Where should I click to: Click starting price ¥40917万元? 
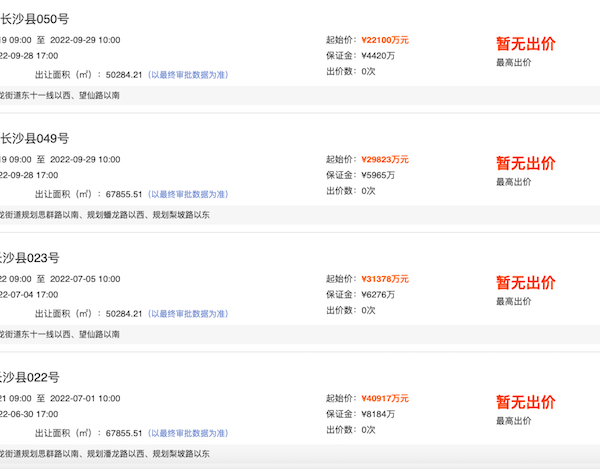[x=385, y=398]
